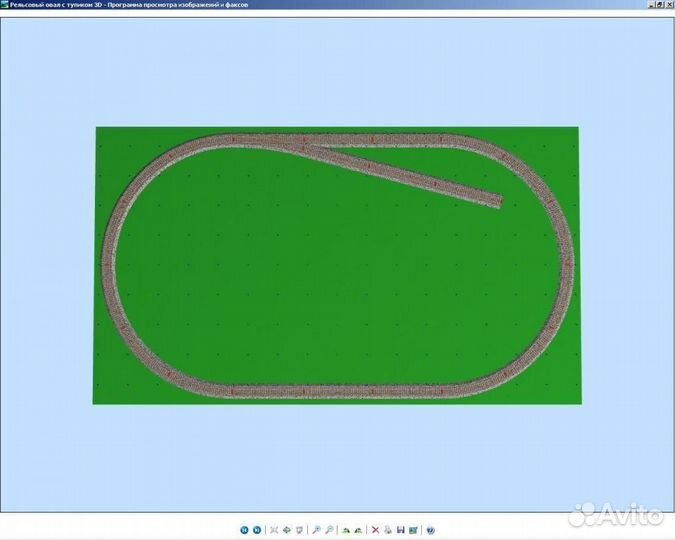Open Help with the question mark icon
The width and height of the screenshot is (675, 540).
pyautogui.click(x=430, y=530)
